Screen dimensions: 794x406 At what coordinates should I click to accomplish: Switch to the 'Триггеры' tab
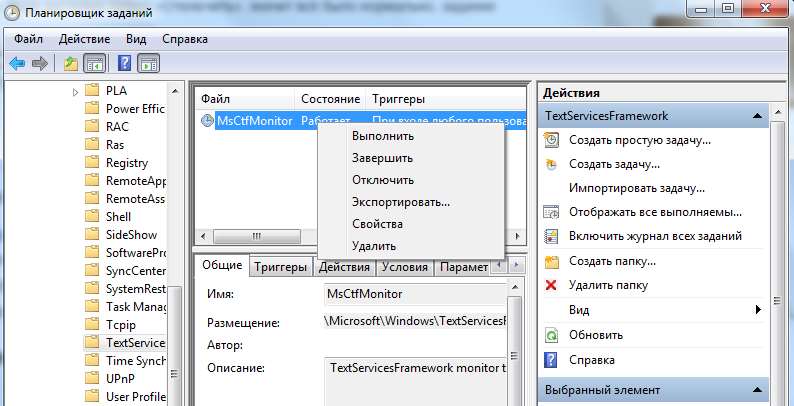click(280, 267)
